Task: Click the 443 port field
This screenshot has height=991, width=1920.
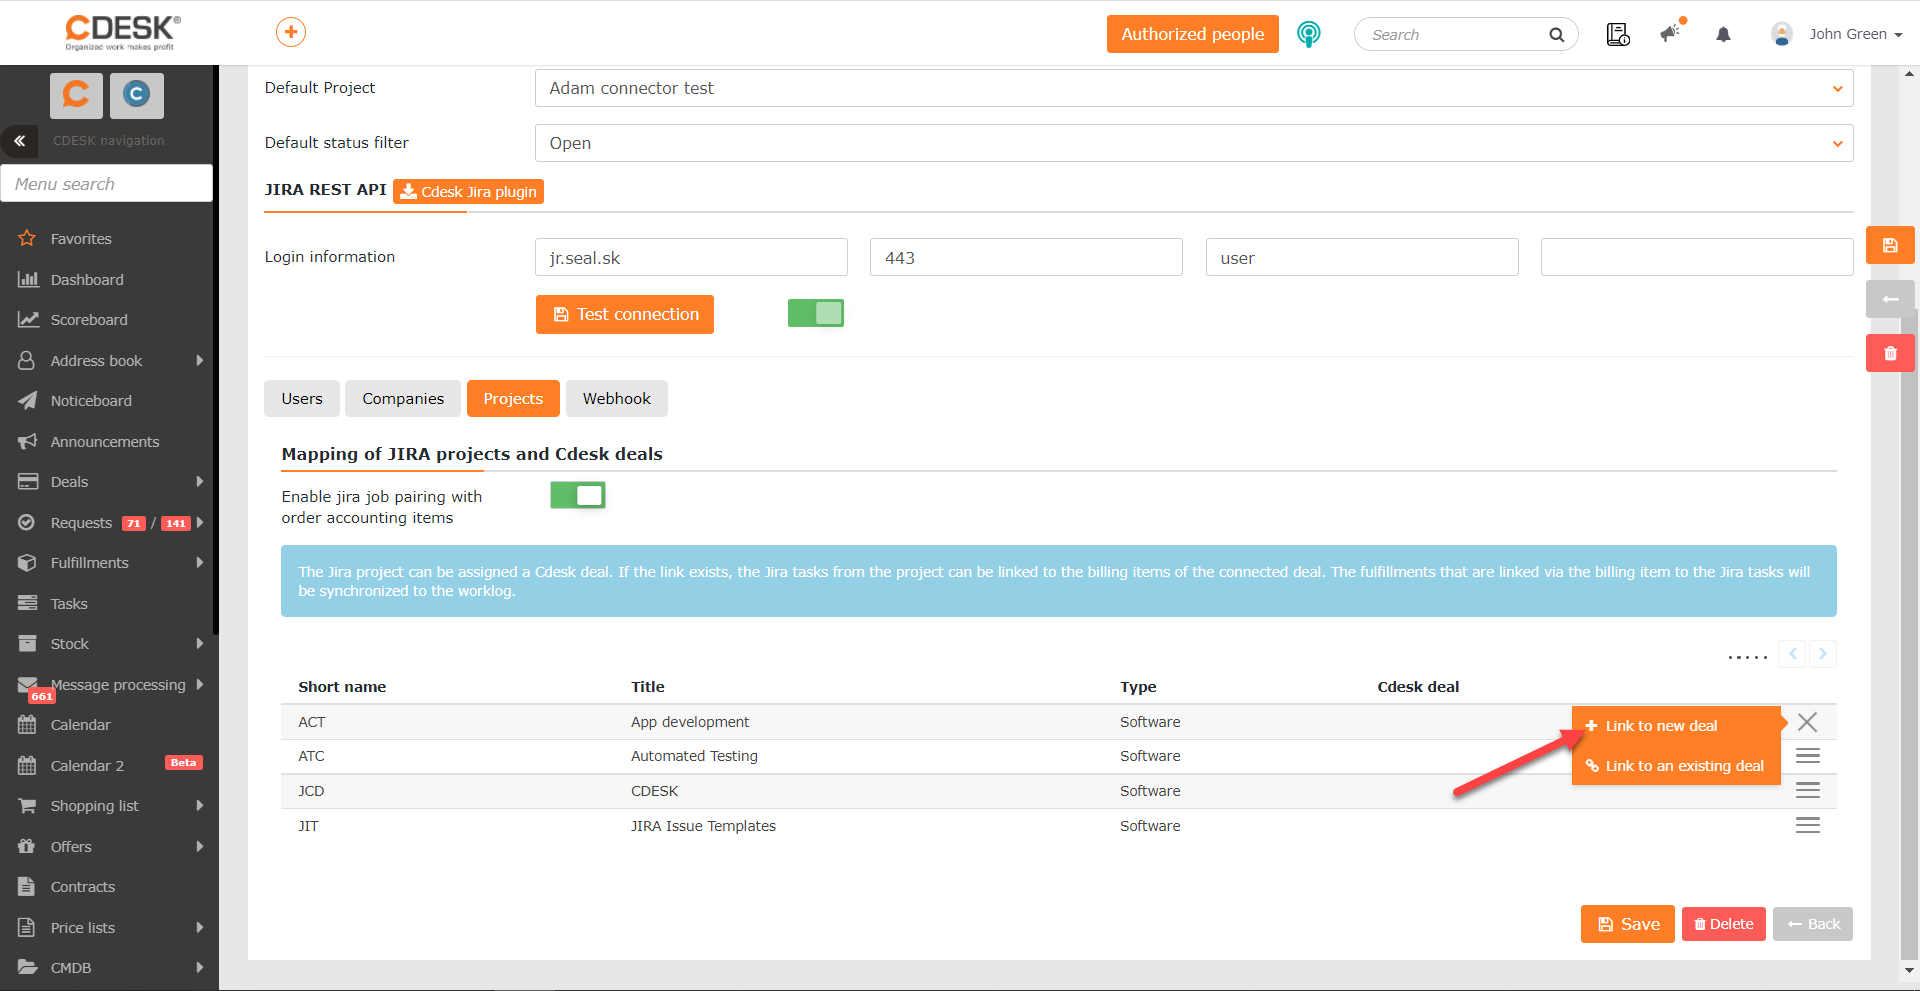Action: [x=1026, y=258]
